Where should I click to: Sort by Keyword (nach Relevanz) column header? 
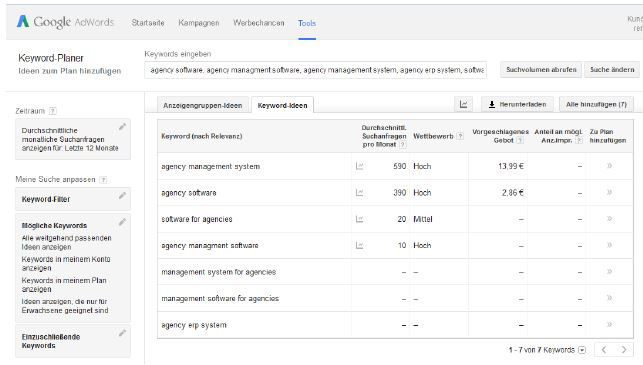202,136
